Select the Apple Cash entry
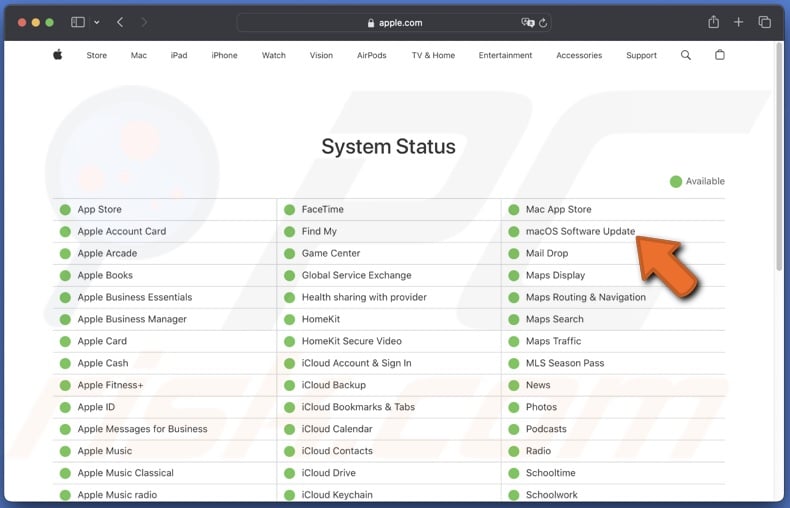 103,363
